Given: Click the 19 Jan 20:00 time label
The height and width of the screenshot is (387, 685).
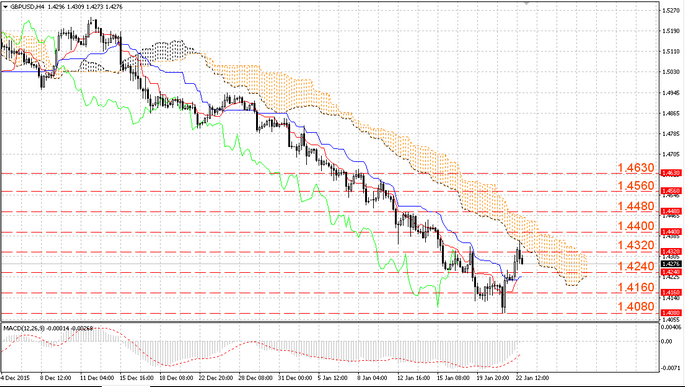Looking at the screenshot, I should tap(493, 377).
